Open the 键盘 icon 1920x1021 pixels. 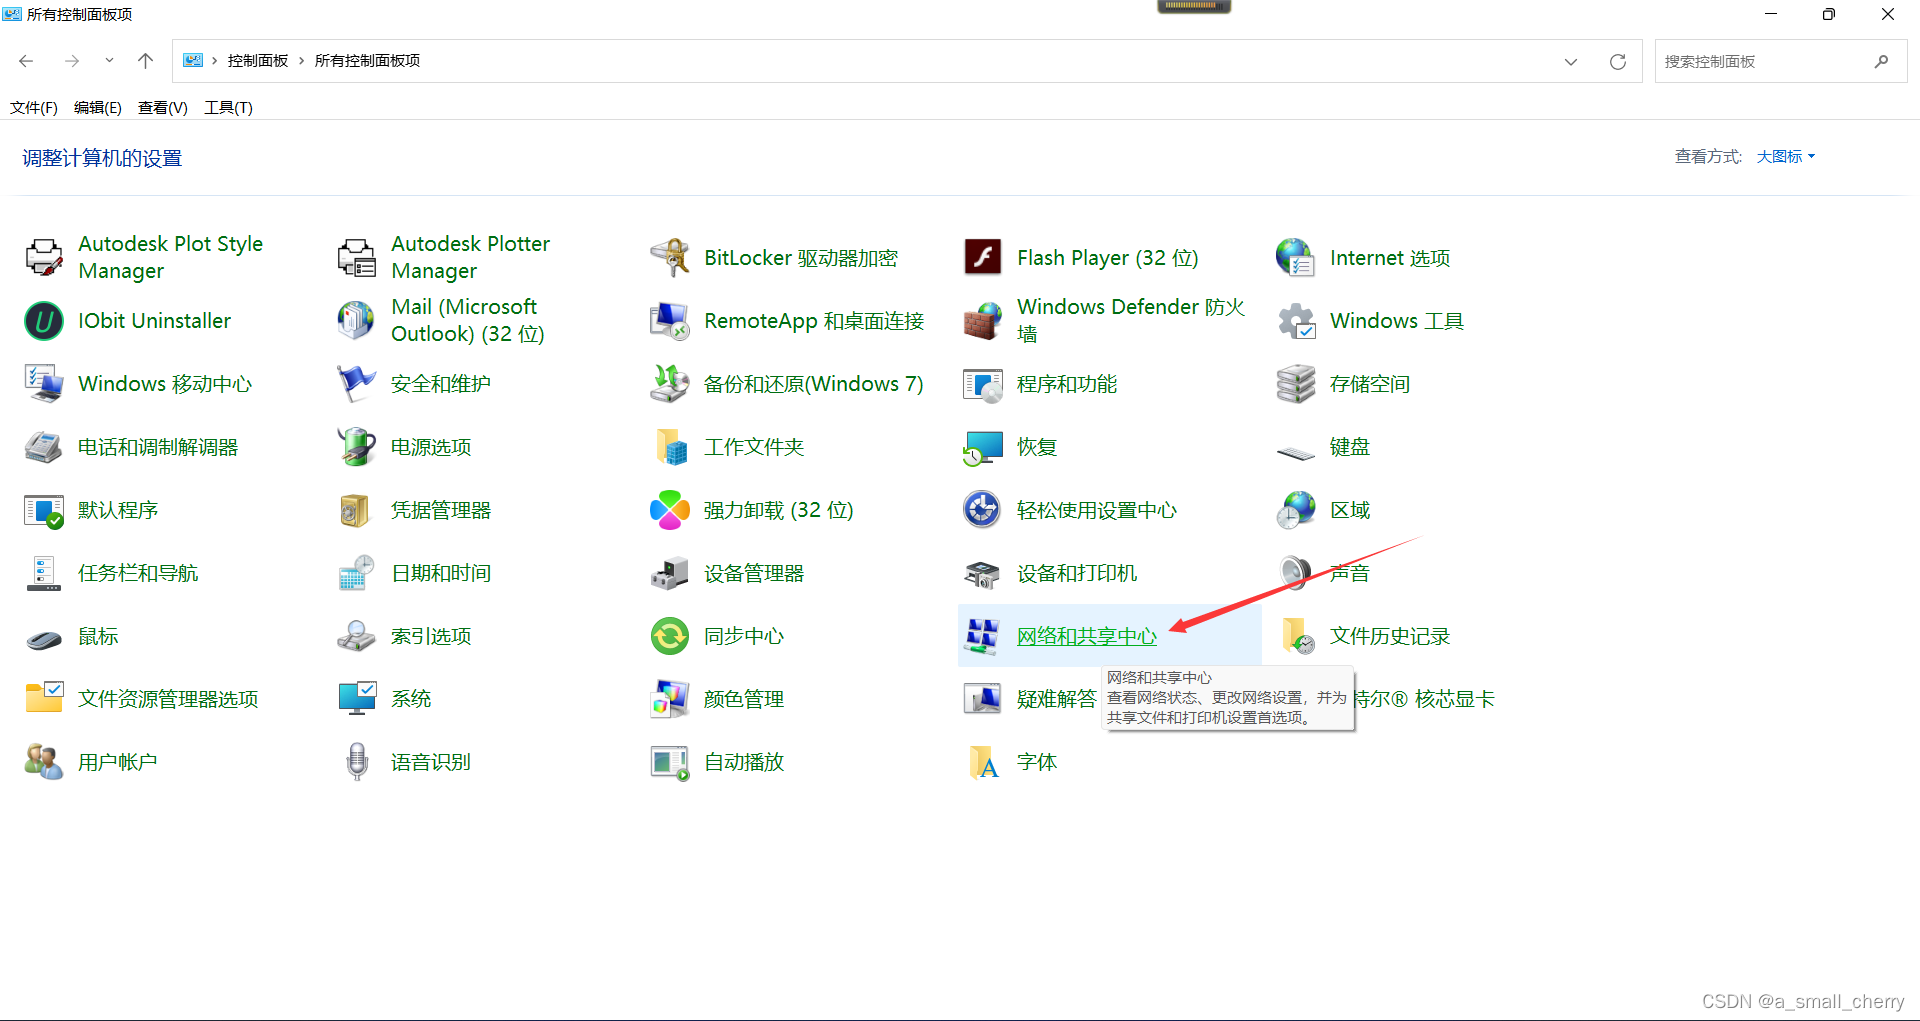pos(1296,452)
